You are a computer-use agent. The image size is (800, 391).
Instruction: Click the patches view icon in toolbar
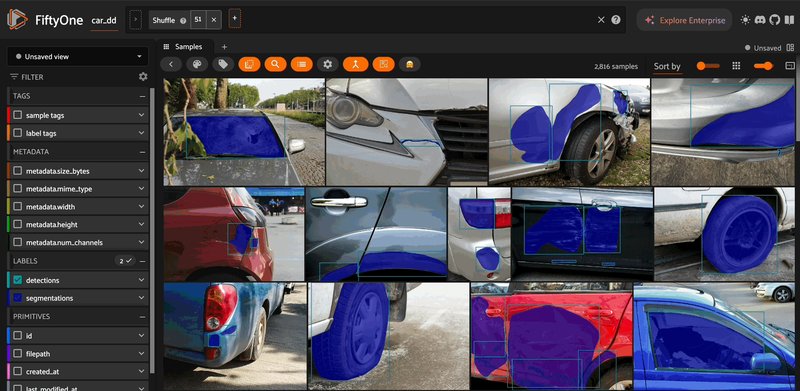[249, 64]
